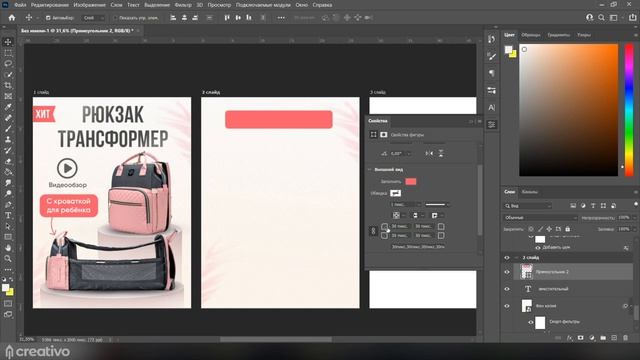
Task: Hide the text layer with T thumbnail
Action: [507, 289]
